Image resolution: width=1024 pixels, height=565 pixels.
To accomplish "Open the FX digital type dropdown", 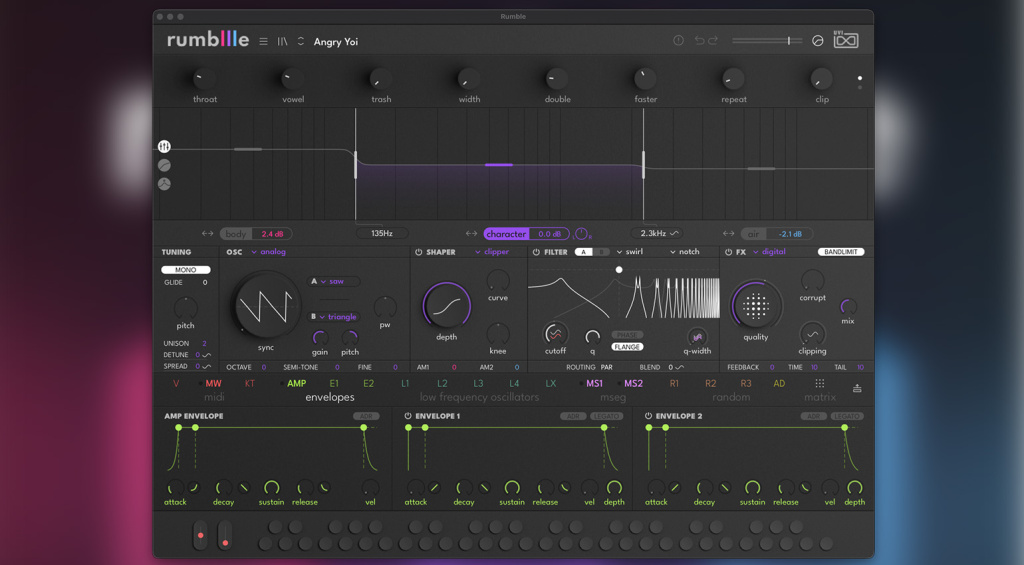I will pyautogui.click(x=769, y=252).
